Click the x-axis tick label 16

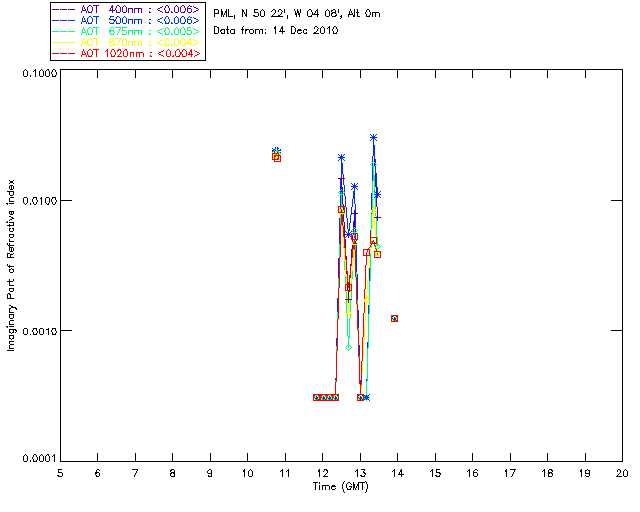tap(473, 473)
